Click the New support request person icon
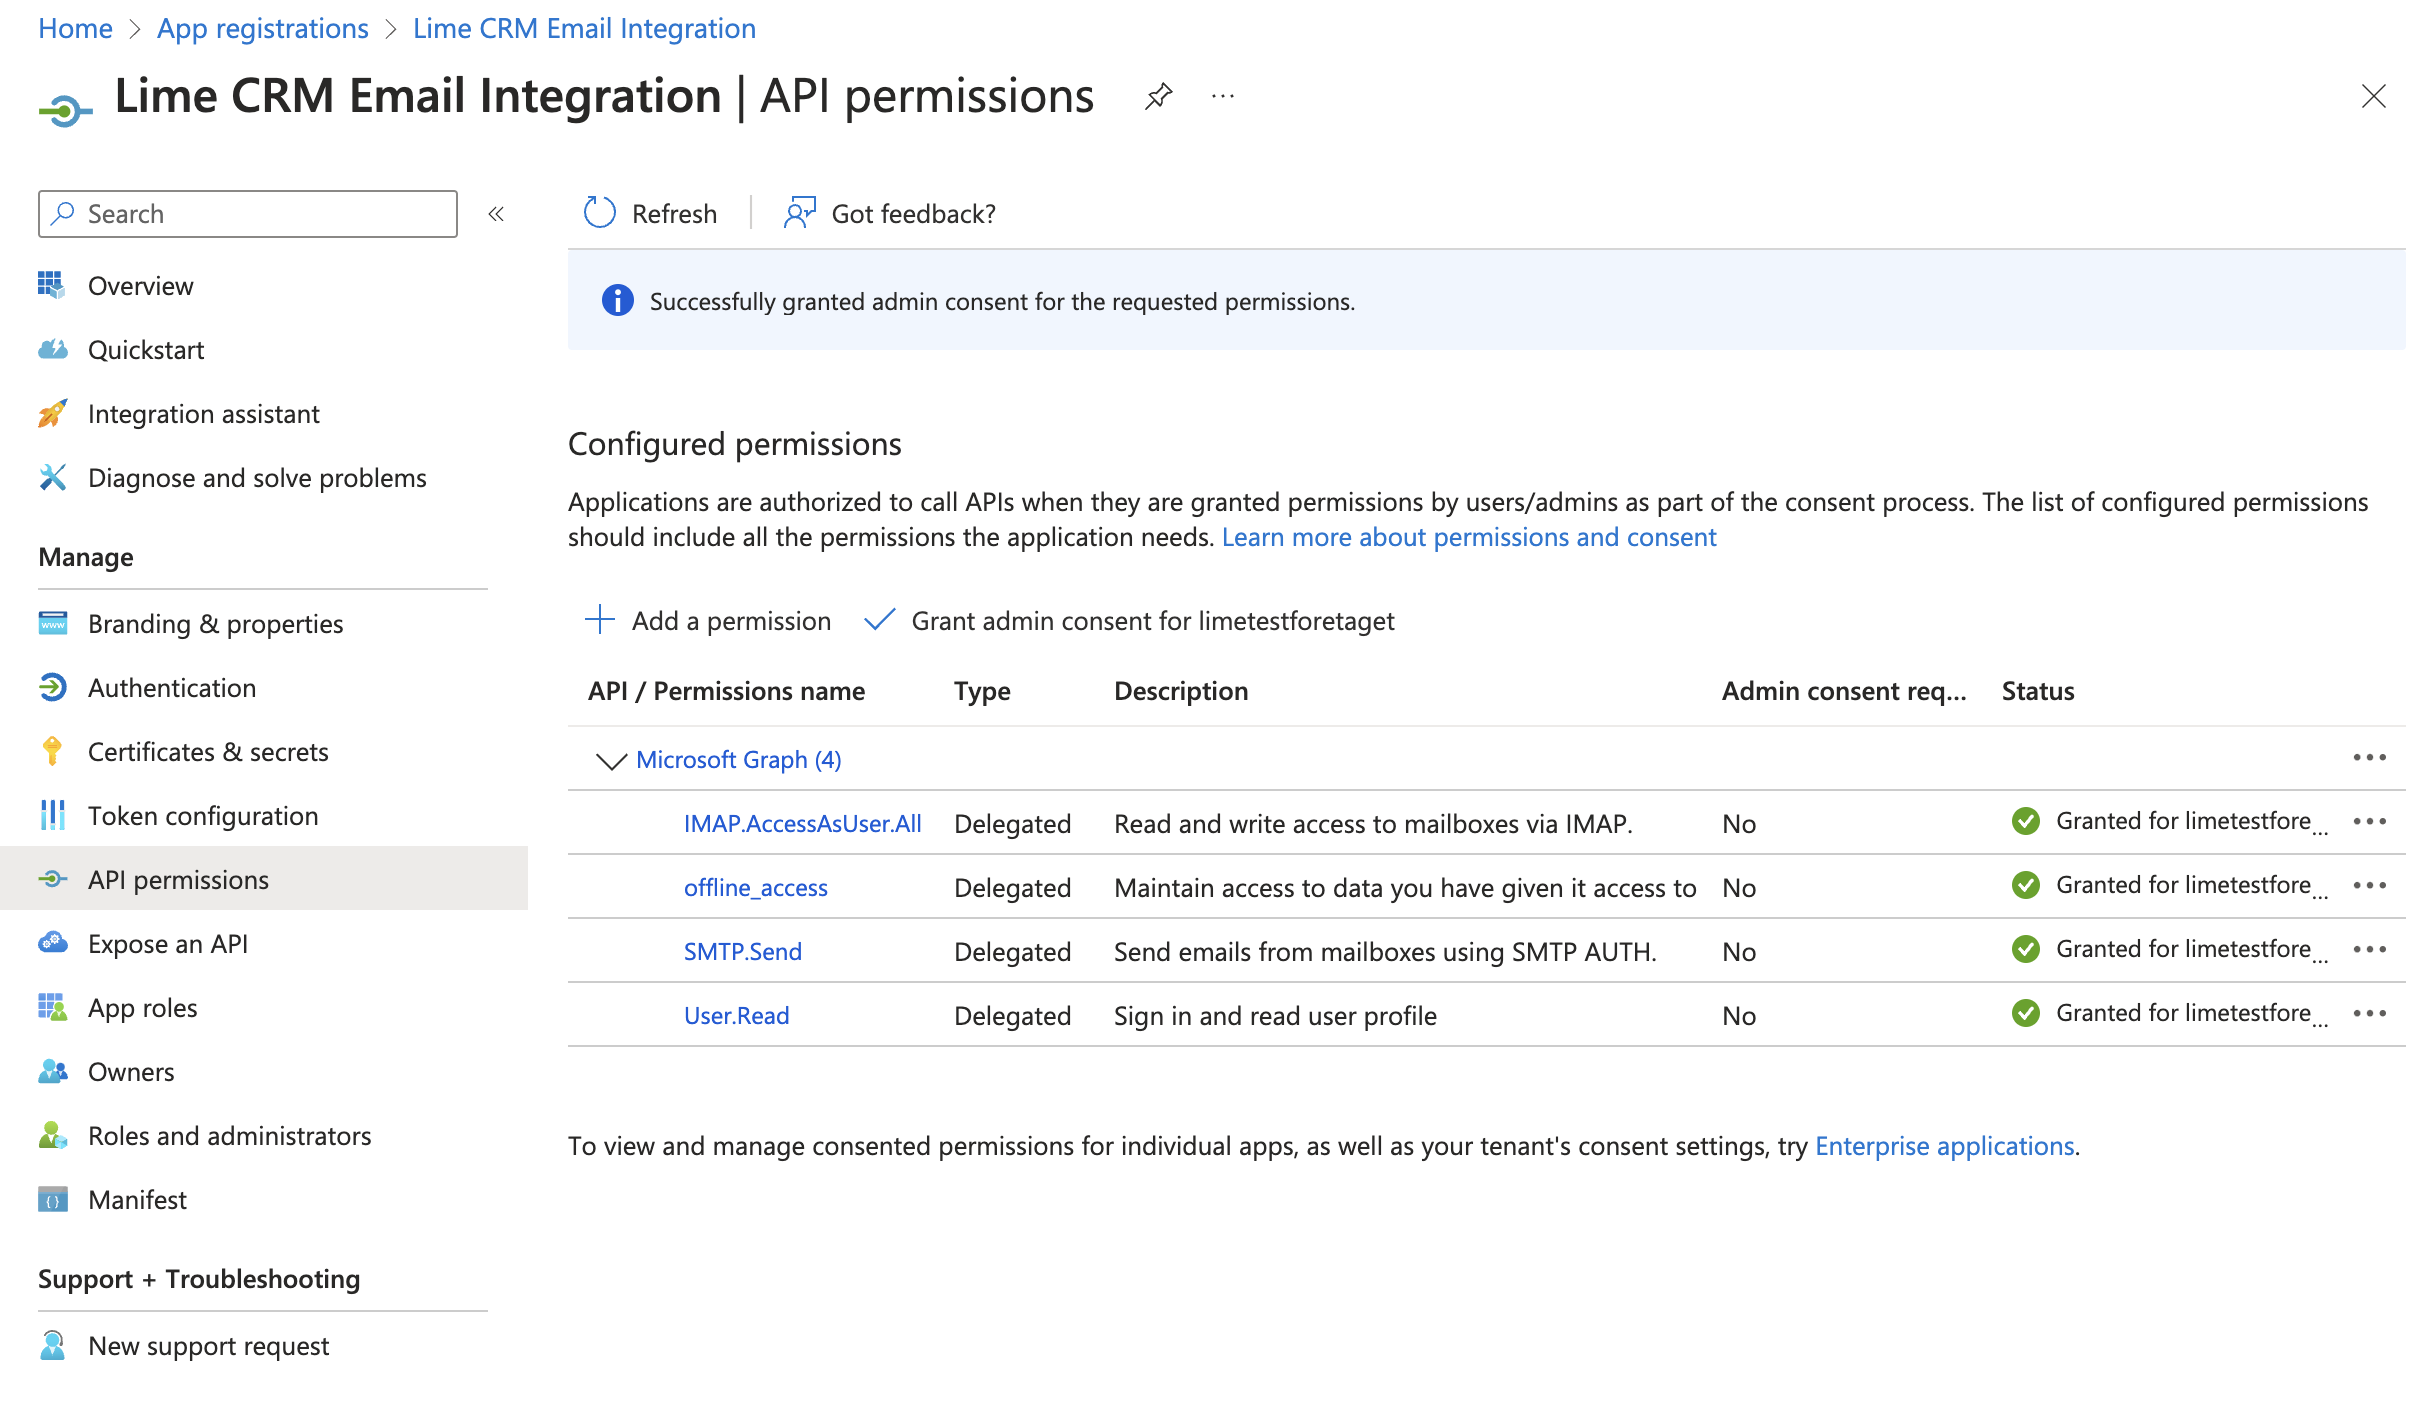Screen dimensions: 2422x1428 click(x=52, y=1345)
